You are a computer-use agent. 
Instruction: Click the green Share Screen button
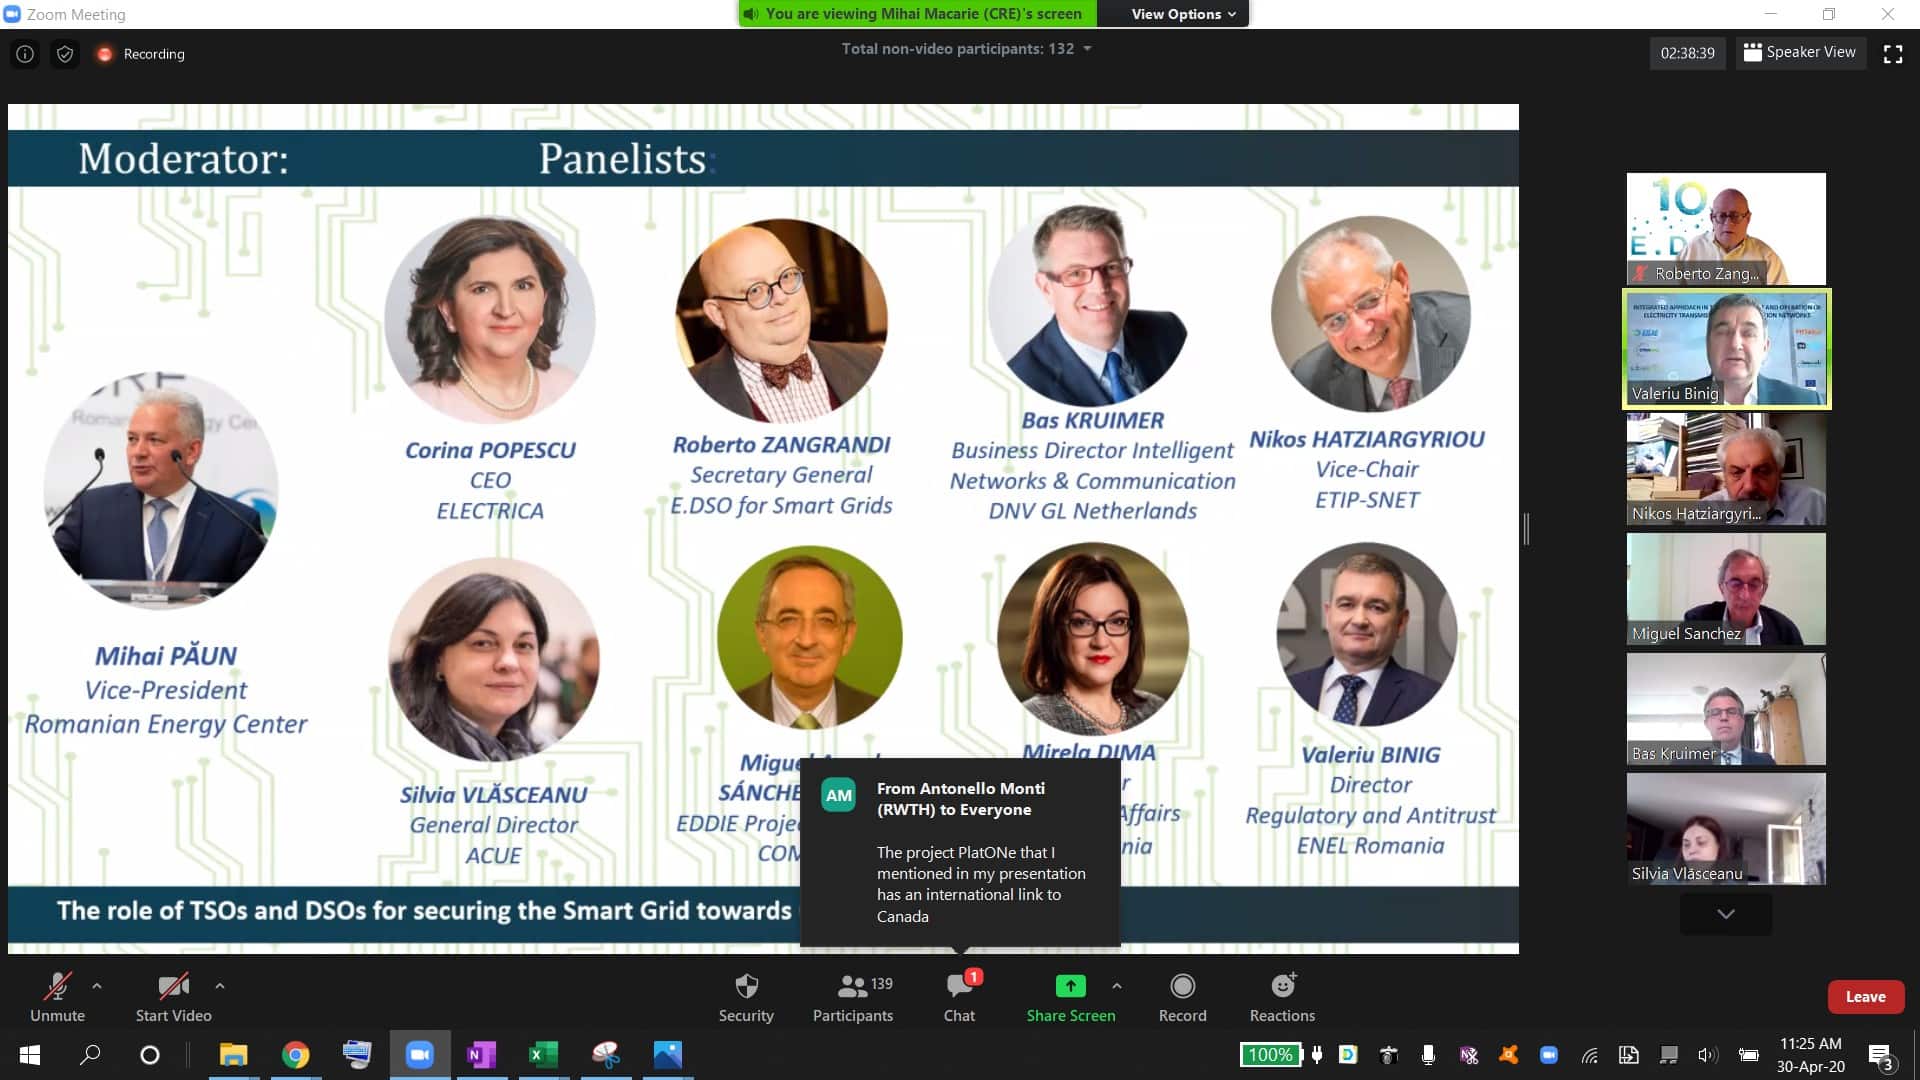pos(1070,997)
